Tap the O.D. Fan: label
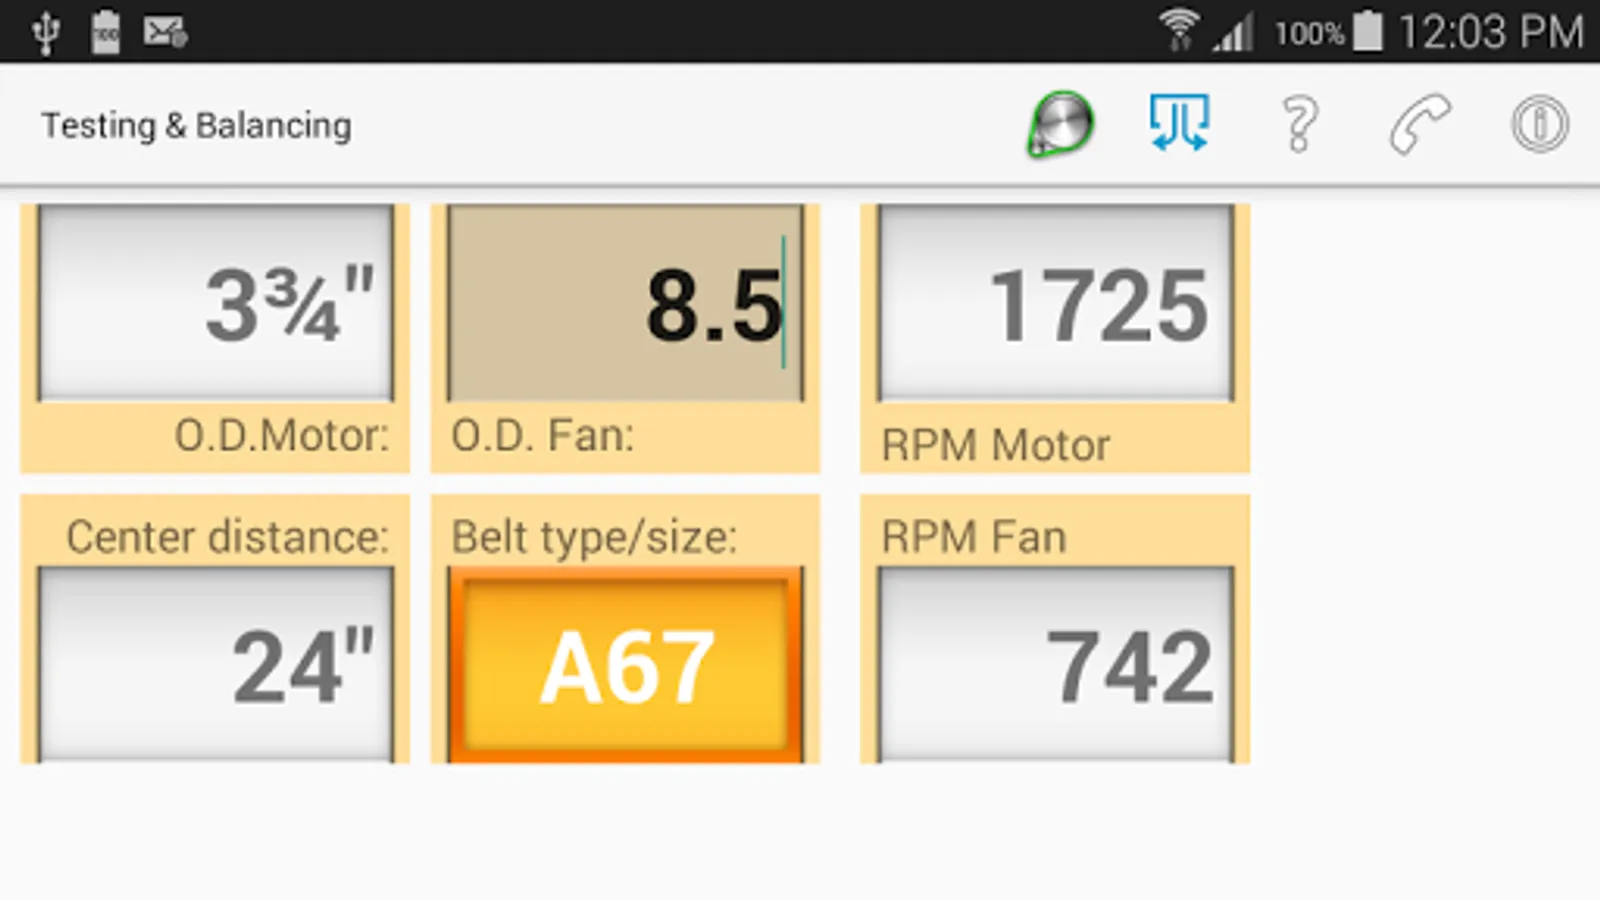1600x900 pixels. coord(542,436)
